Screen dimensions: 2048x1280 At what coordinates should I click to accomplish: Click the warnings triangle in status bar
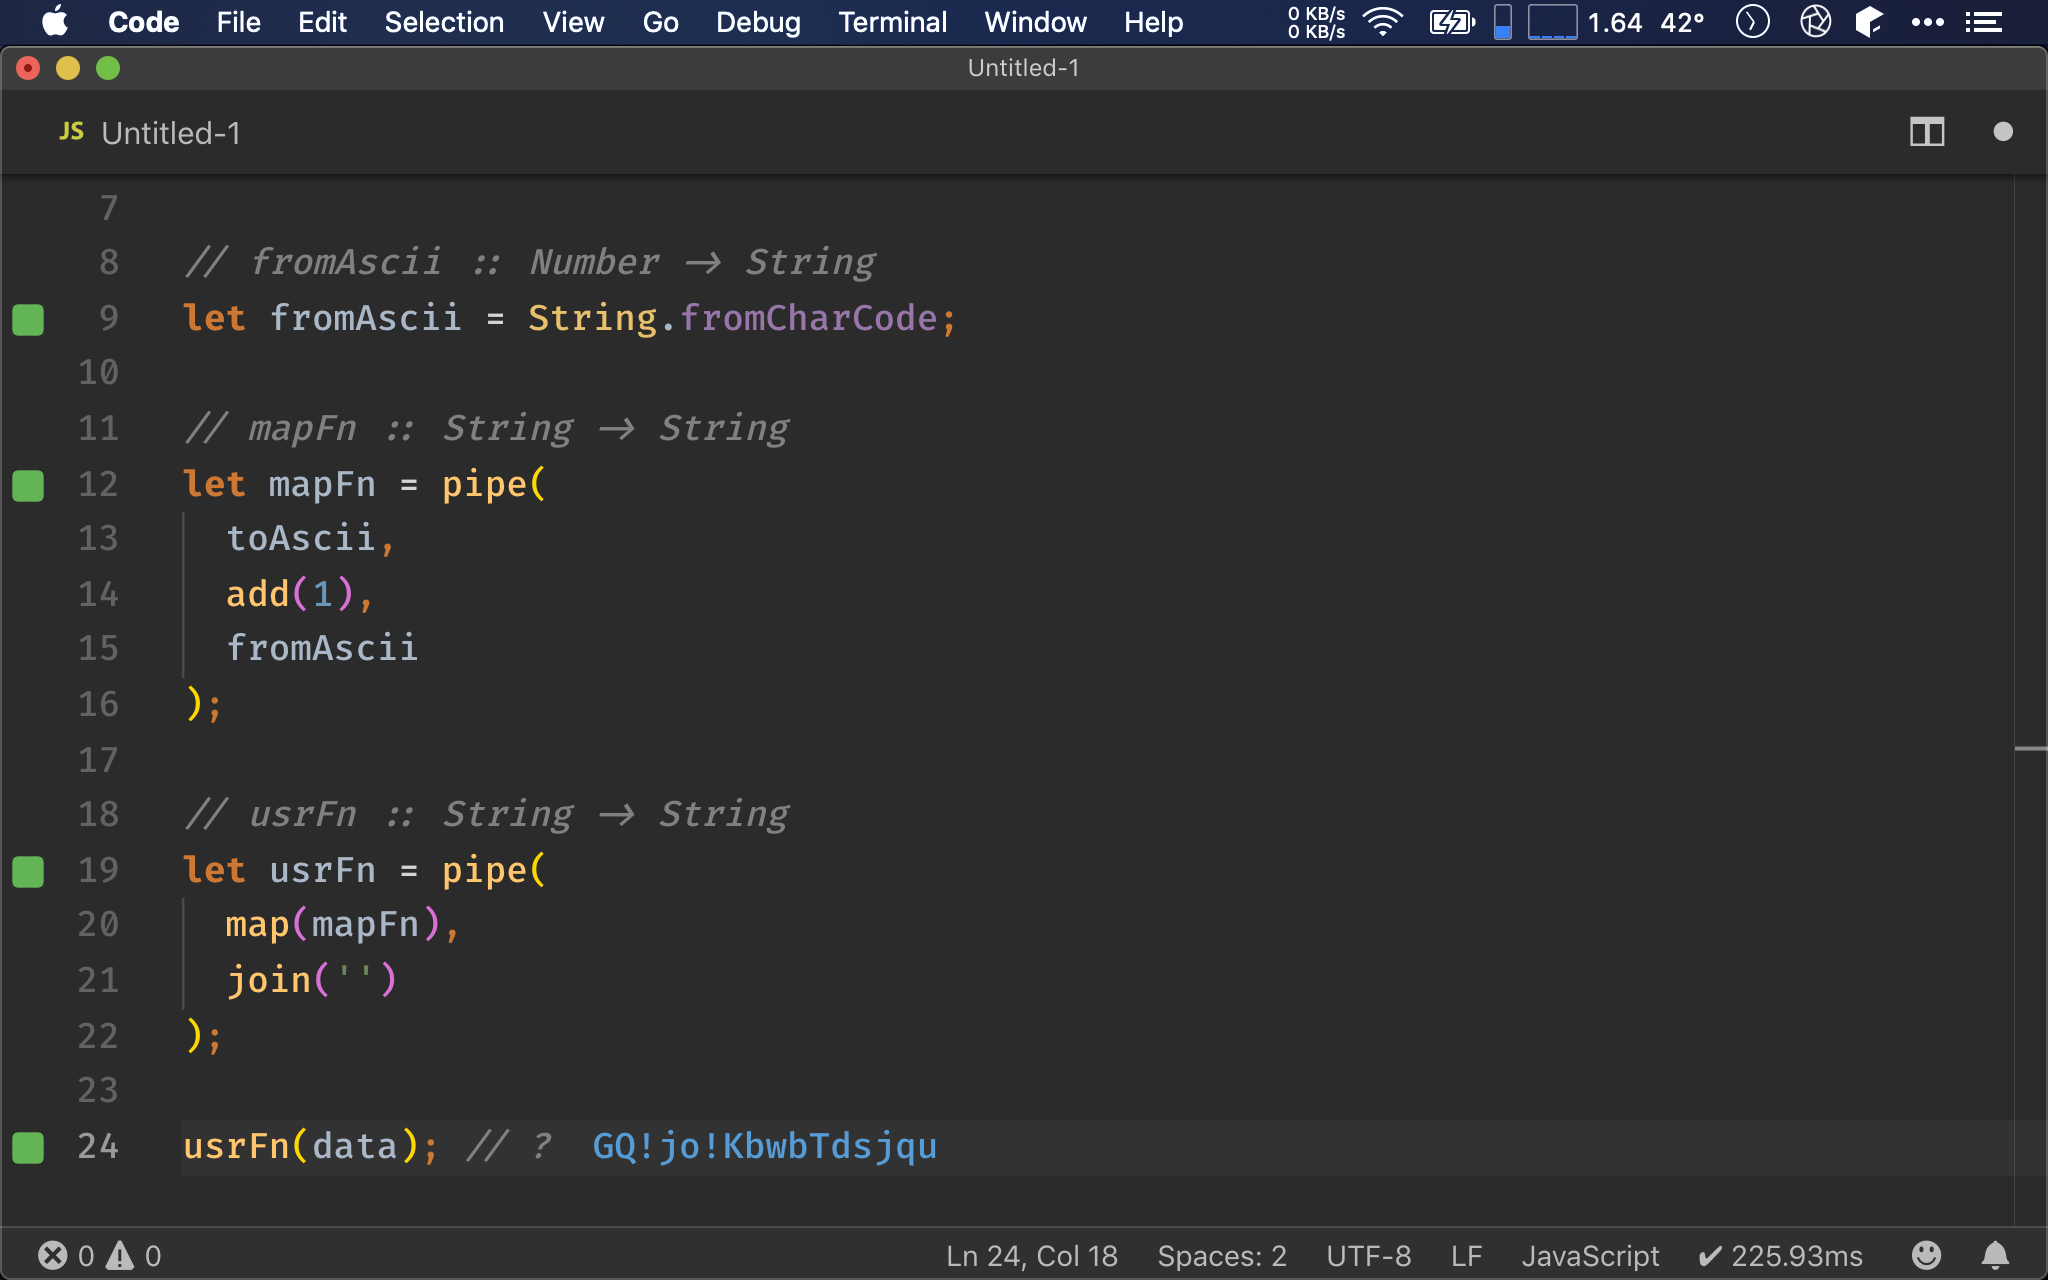(x=121, y=1255)
